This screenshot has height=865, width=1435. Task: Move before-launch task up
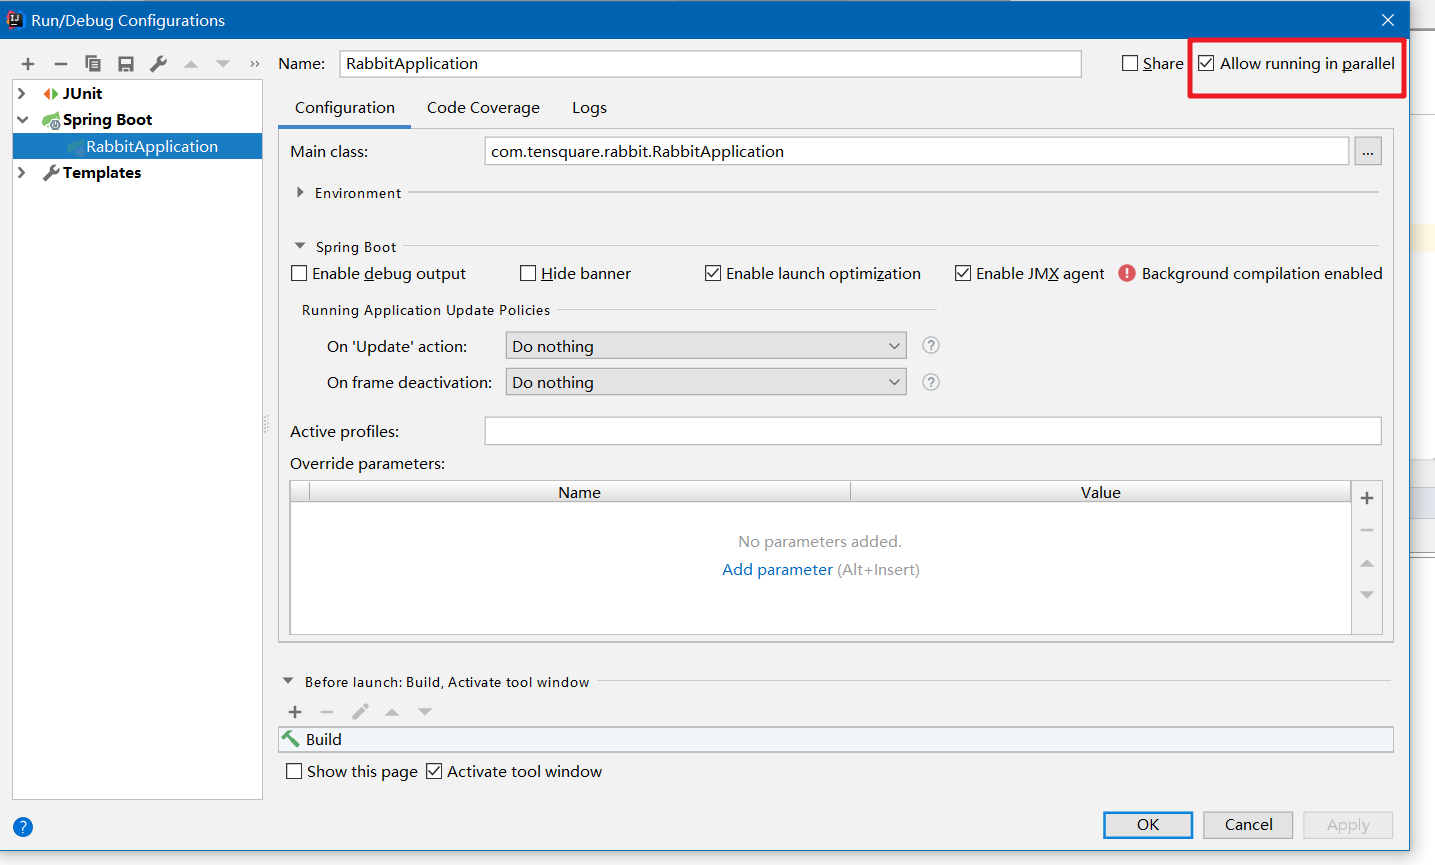tap(392, 712)
